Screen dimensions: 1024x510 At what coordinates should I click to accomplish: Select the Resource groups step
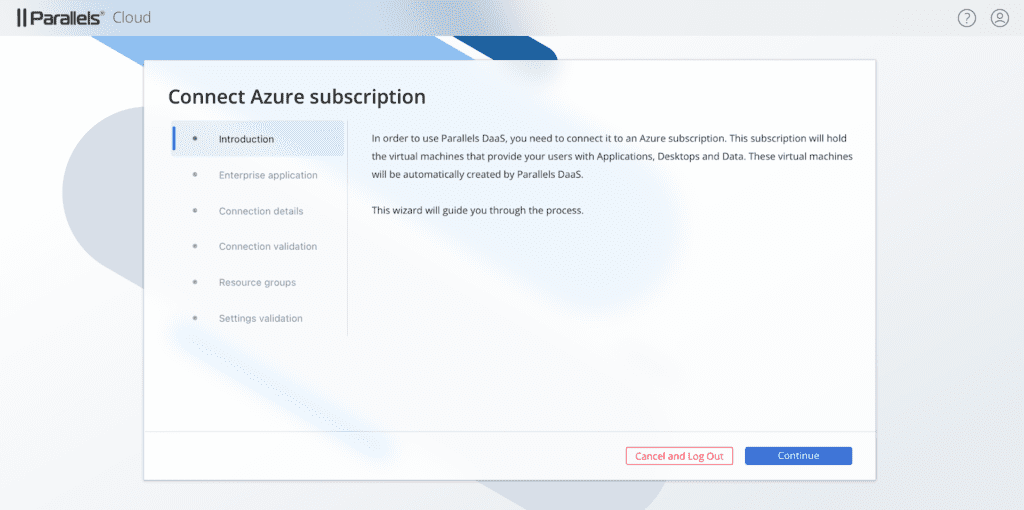(x=258, y=282)
